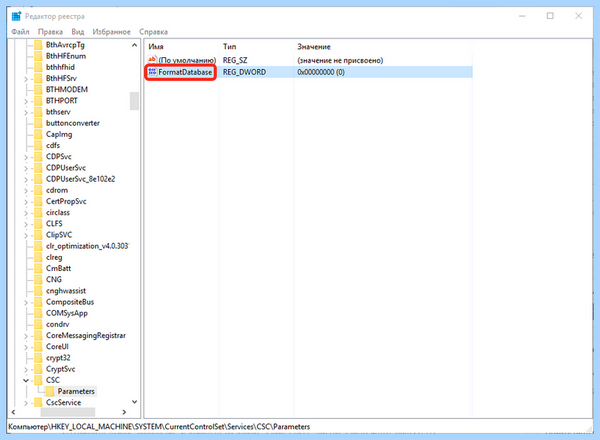Open the Правка menu
The image size is (600, 440).
click(x=50, y=32)
